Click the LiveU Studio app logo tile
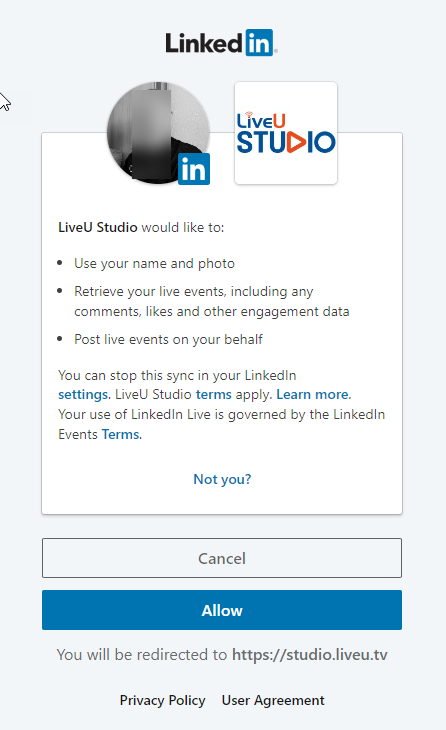Viewport: 446px width, 730px height. 286,133
